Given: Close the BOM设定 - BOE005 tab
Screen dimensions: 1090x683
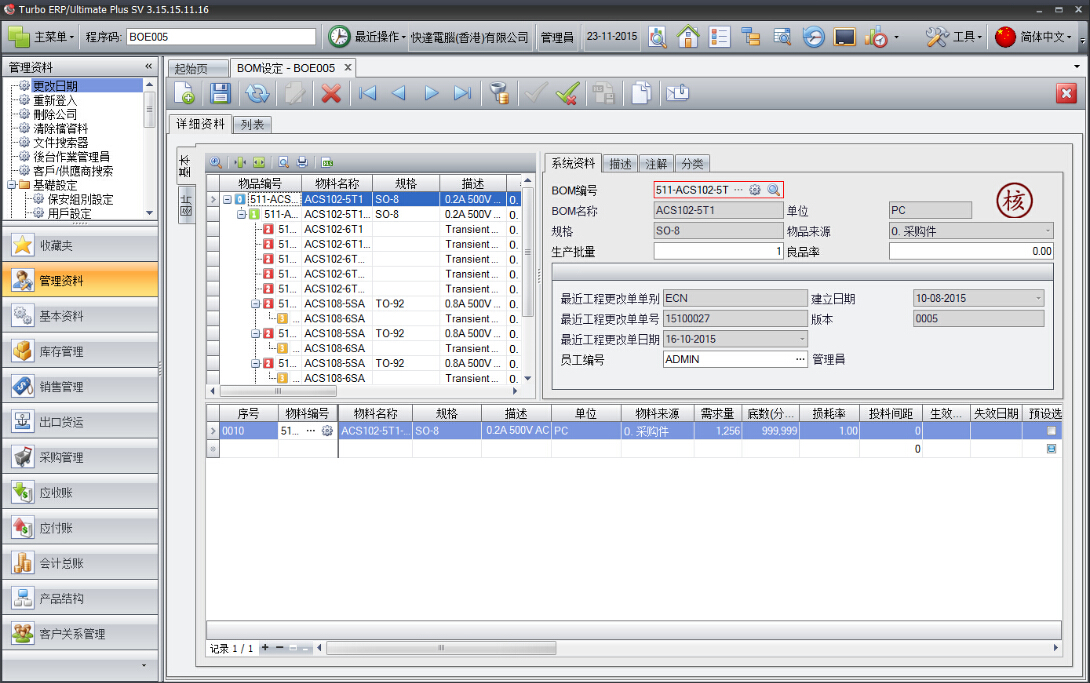Looking at the screenshot, I should (348, 67).
